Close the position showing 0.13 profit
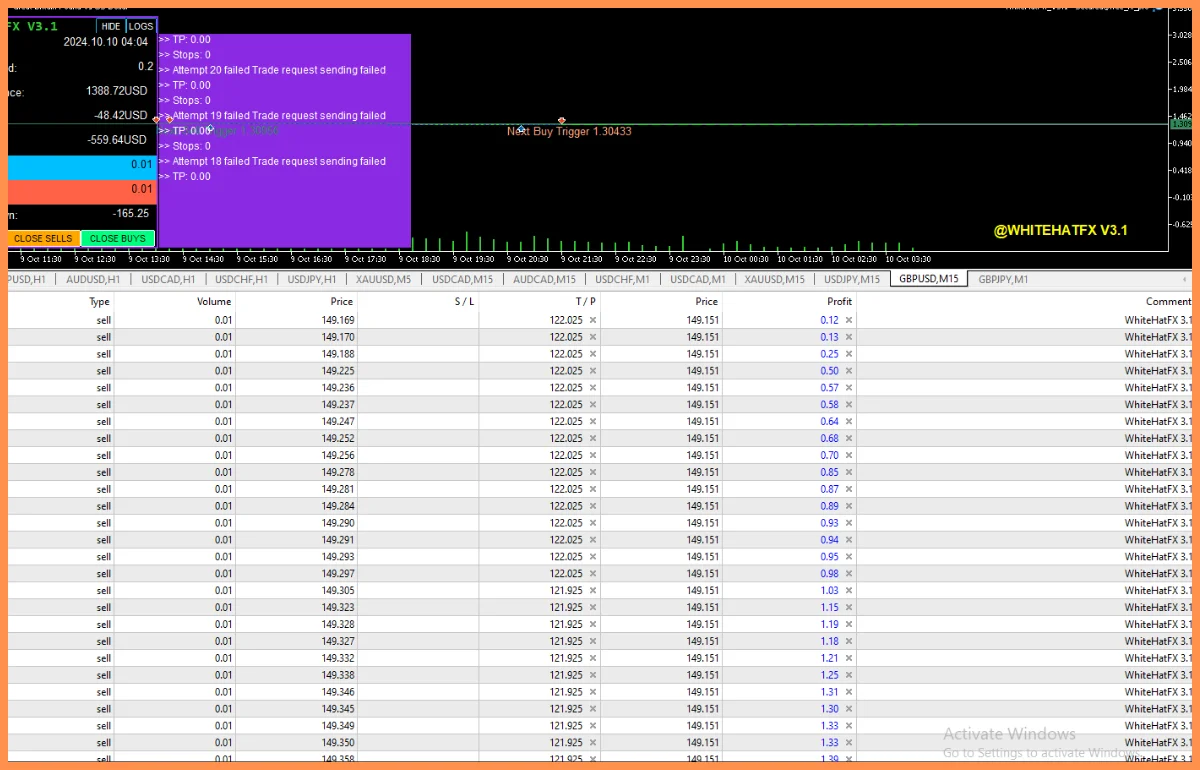 pyautogui.click(x=849, y=337)
